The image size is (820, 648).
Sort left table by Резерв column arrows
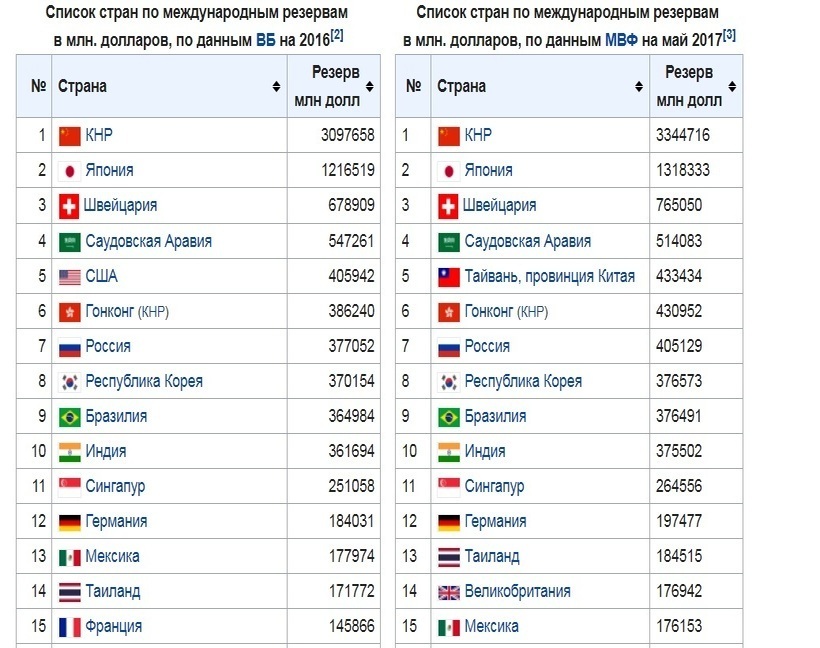[x=370, y=87]
